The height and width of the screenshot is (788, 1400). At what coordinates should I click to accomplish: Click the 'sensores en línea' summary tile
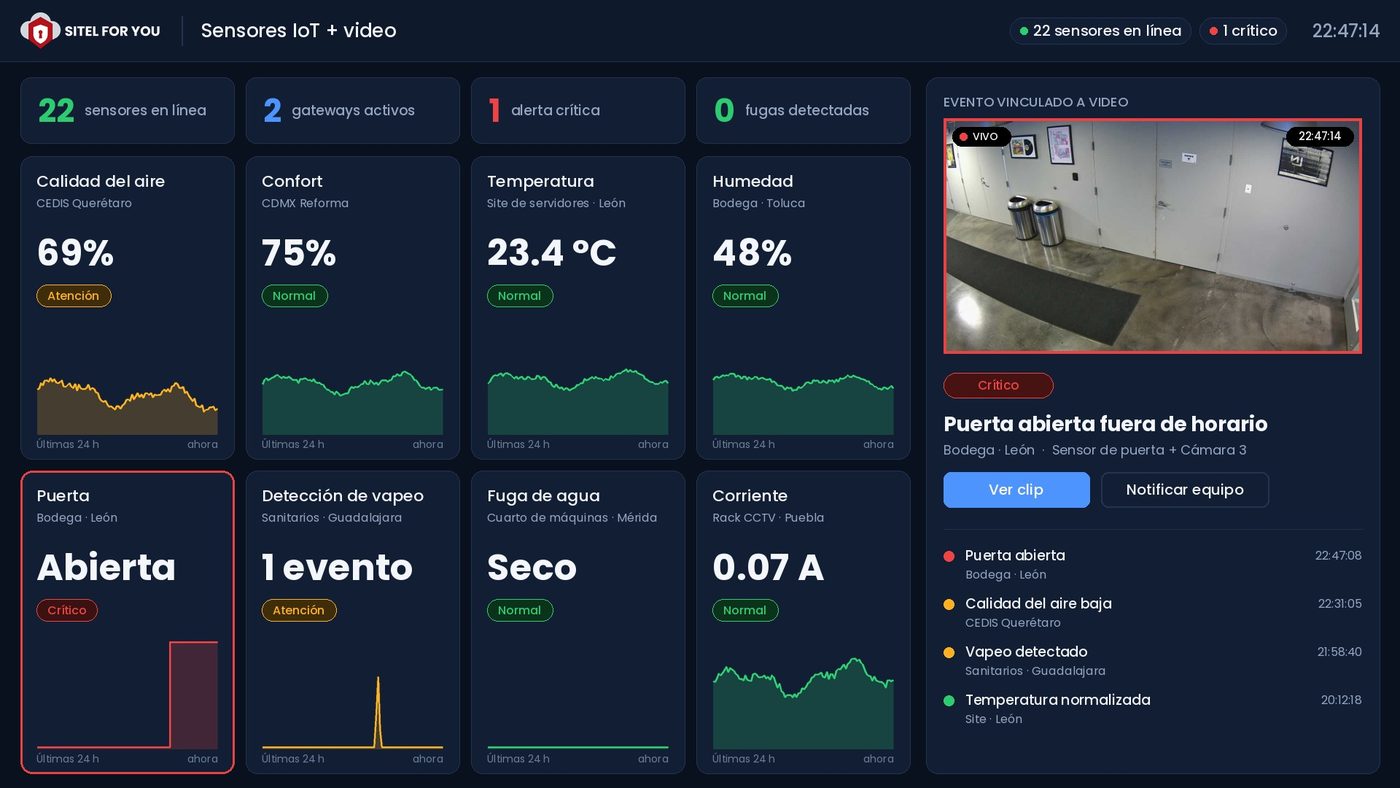127,111
